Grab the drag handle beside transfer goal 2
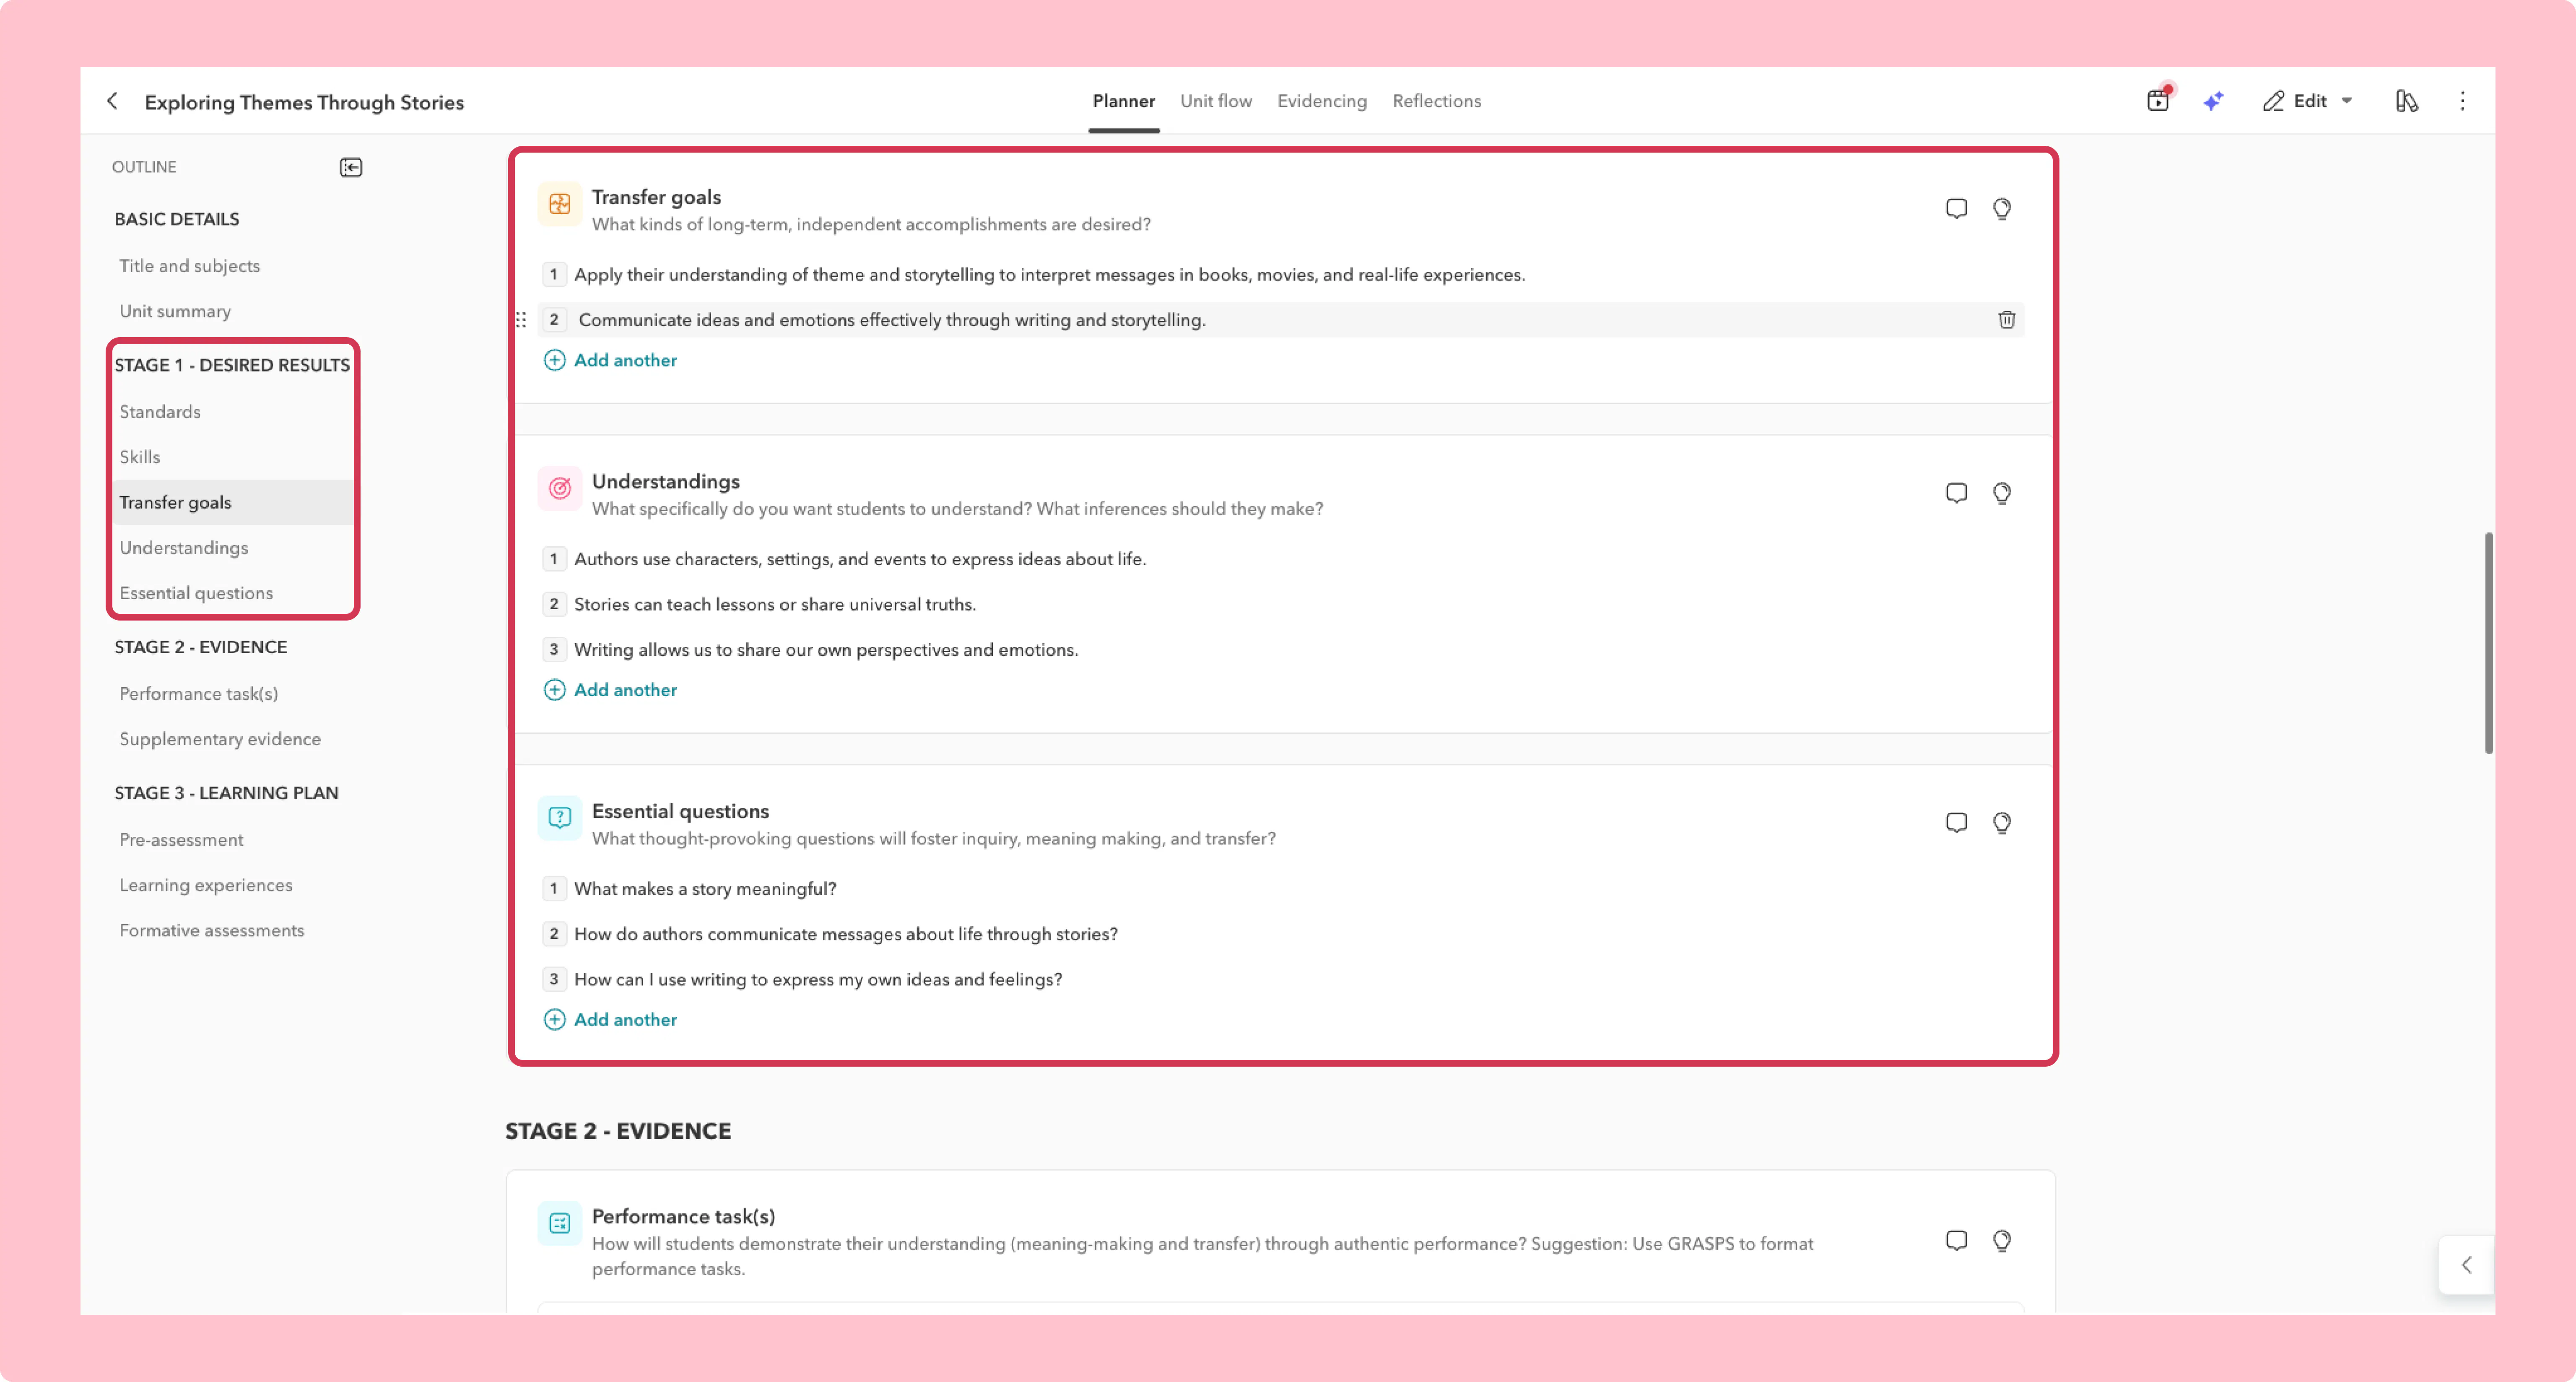 pos(521,320)
